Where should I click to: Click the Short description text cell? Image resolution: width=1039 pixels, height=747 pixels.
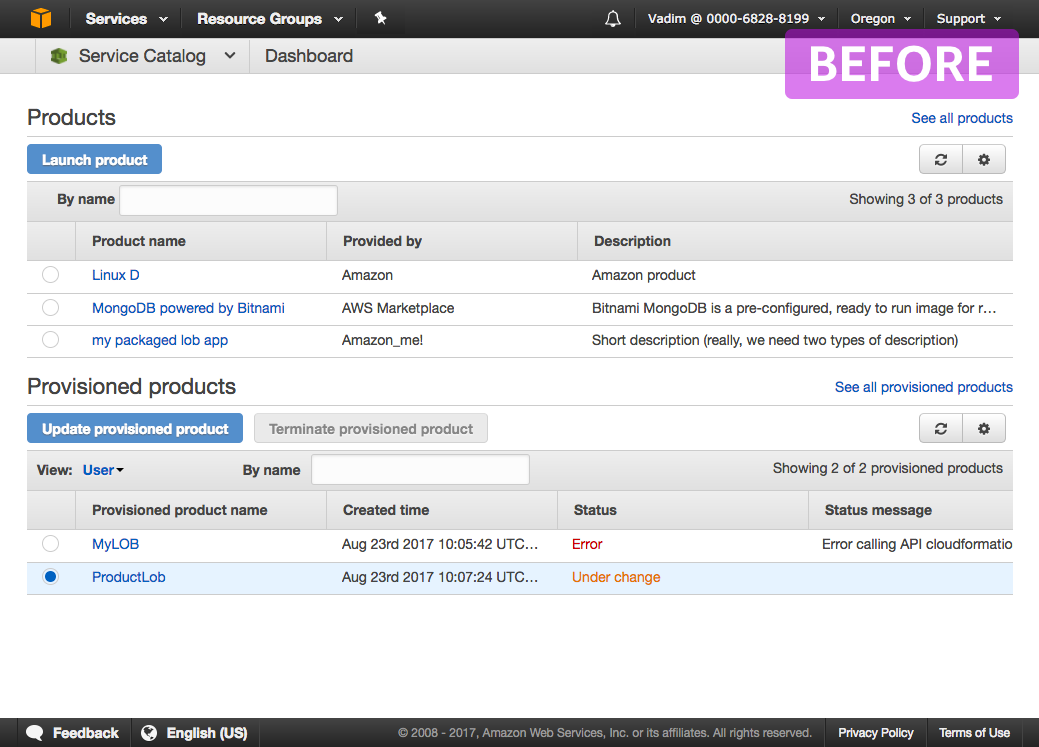[775, 340]
